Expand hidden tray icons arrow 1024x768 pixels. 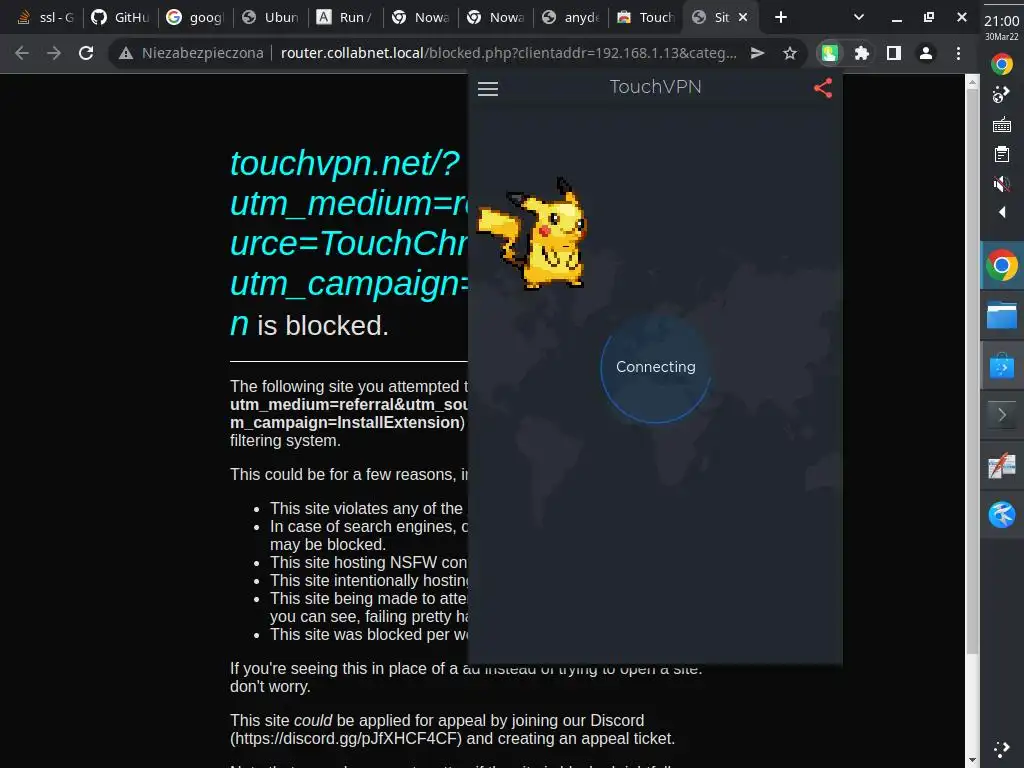(1002, 212)
